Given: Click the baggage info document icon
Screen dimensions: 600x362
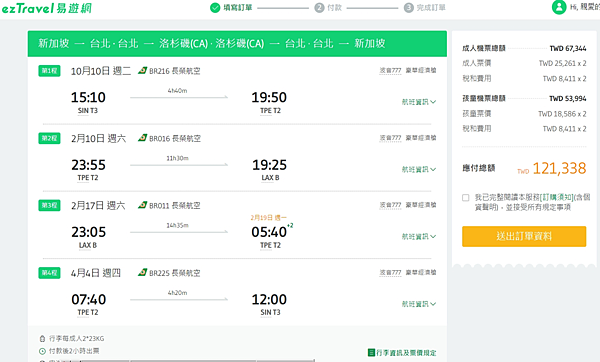Looking at the screenshot, I should [x=371, y=352].
